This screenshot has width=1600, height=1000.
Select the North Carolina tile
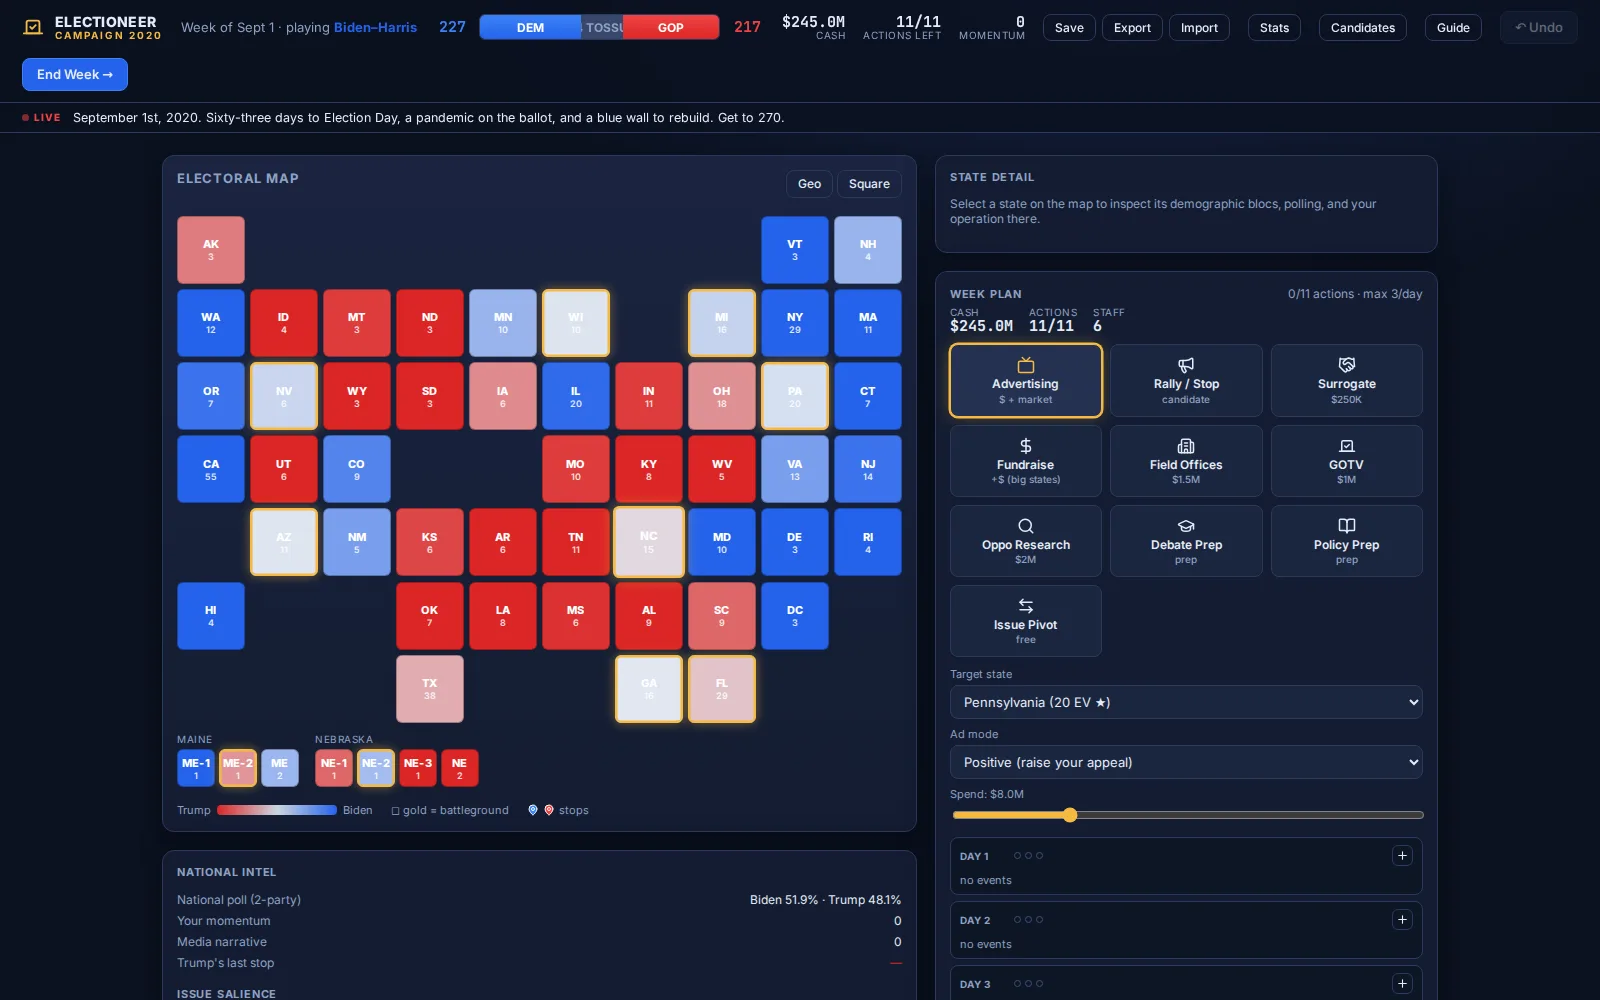(649, 542)
